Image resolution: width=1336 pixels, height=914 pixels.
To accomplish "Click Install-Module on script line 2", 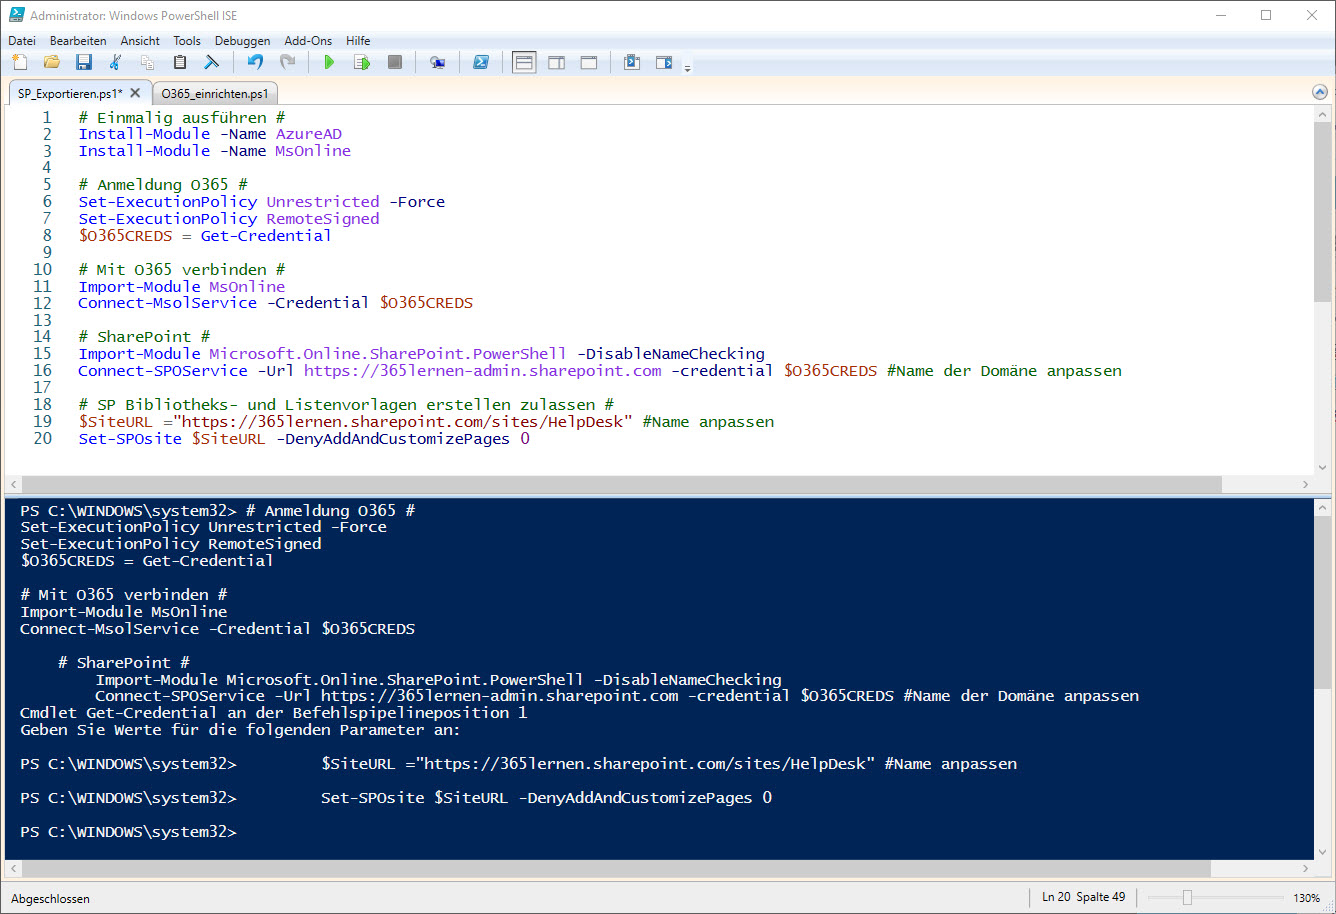I will pyautogui.click(x=145, y=134).
